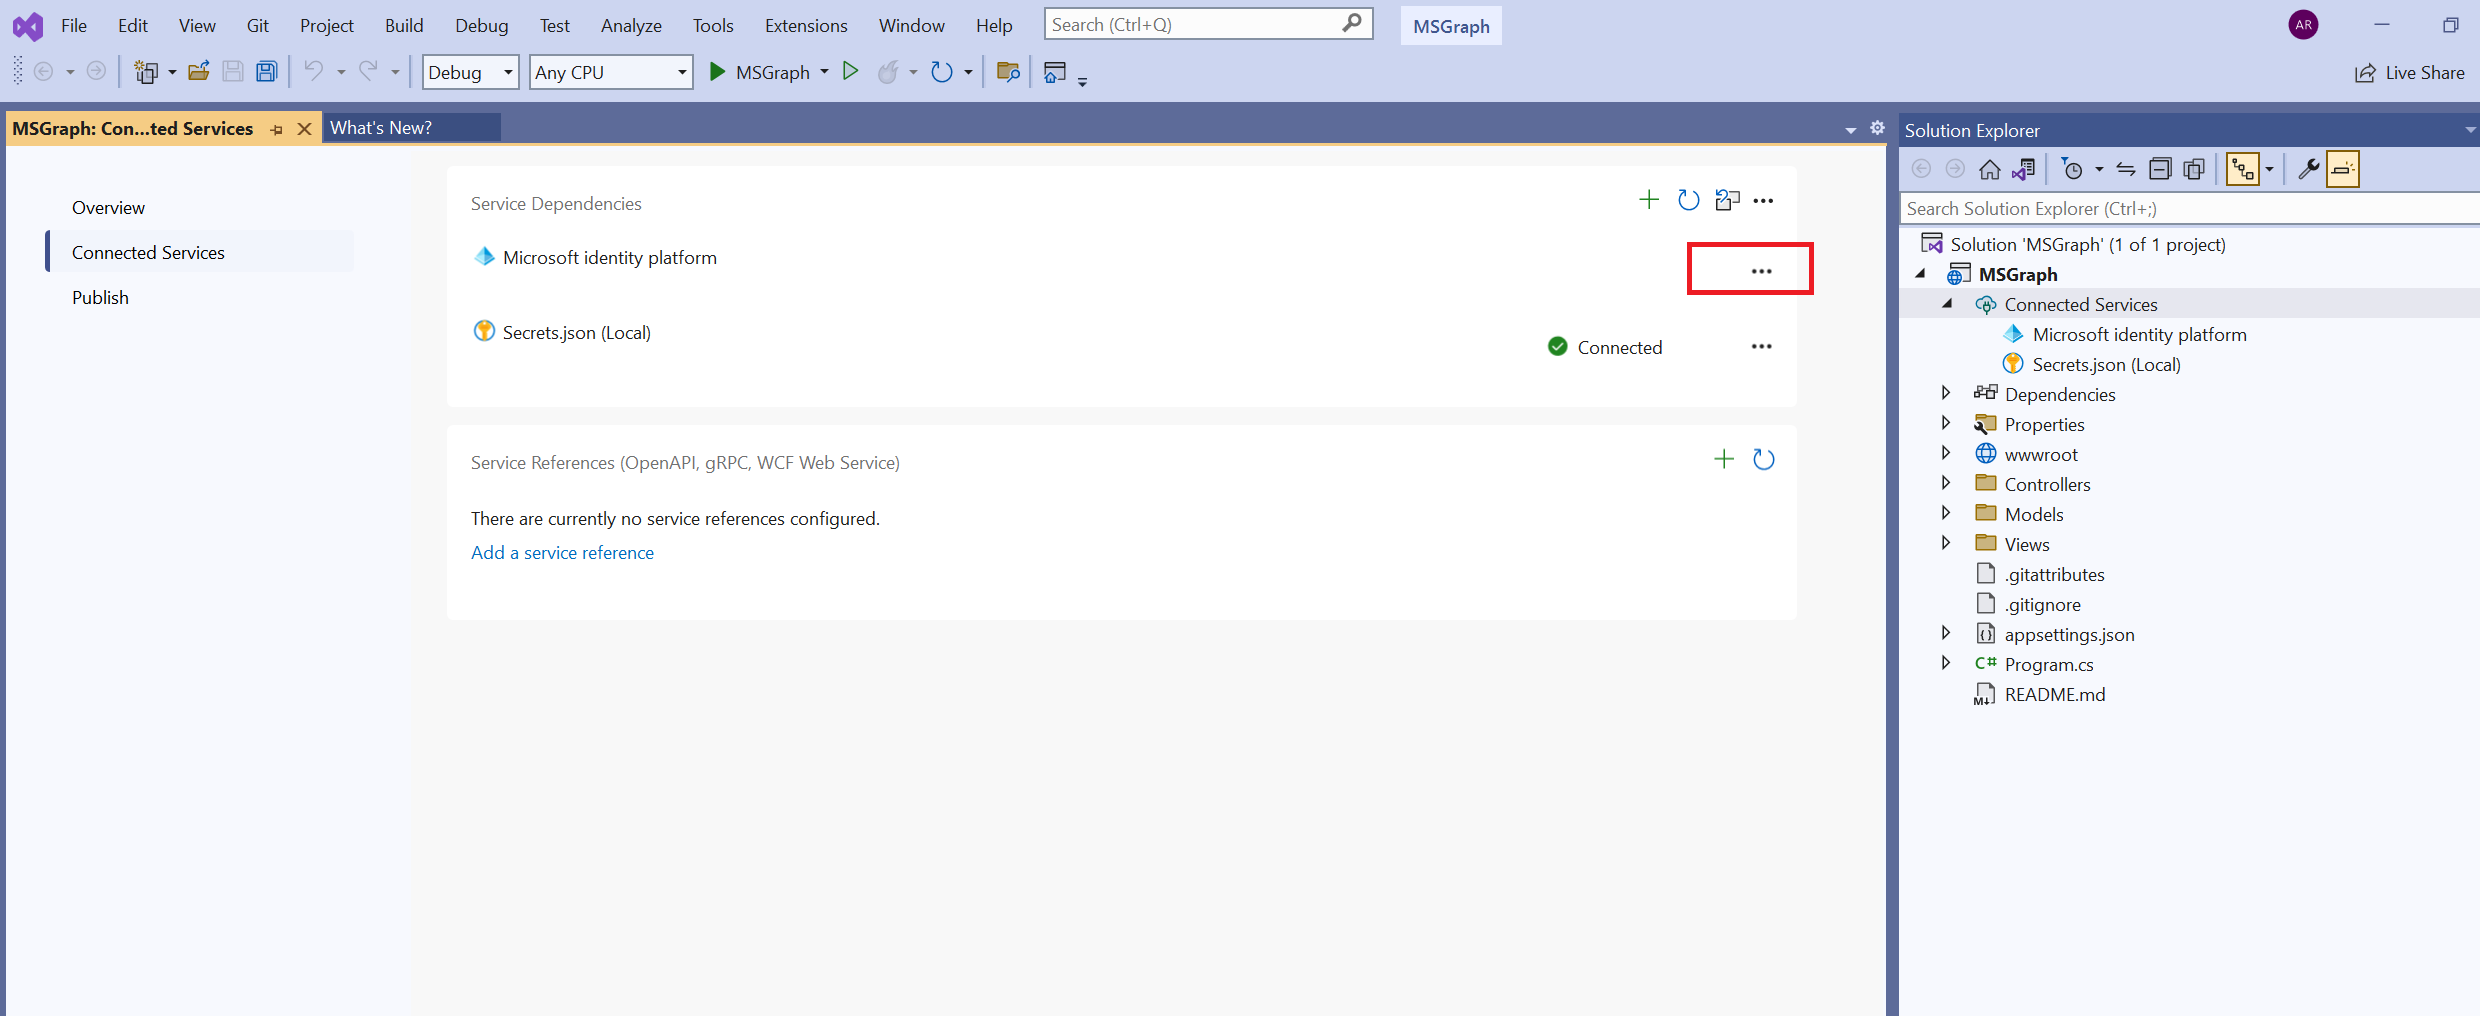Click the Add a service reference link
This screenshot has width=2480, height=1016.
click(x=562, y=552)
